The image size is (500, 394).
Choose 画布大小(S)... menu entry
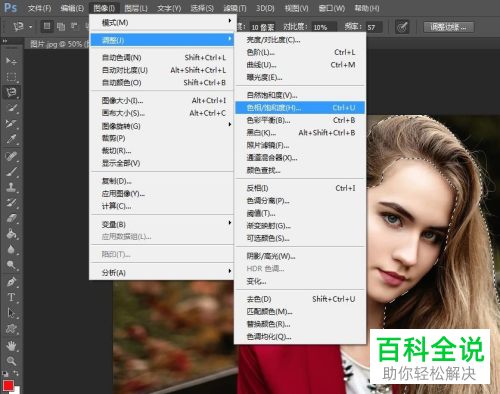coord(163,113)
